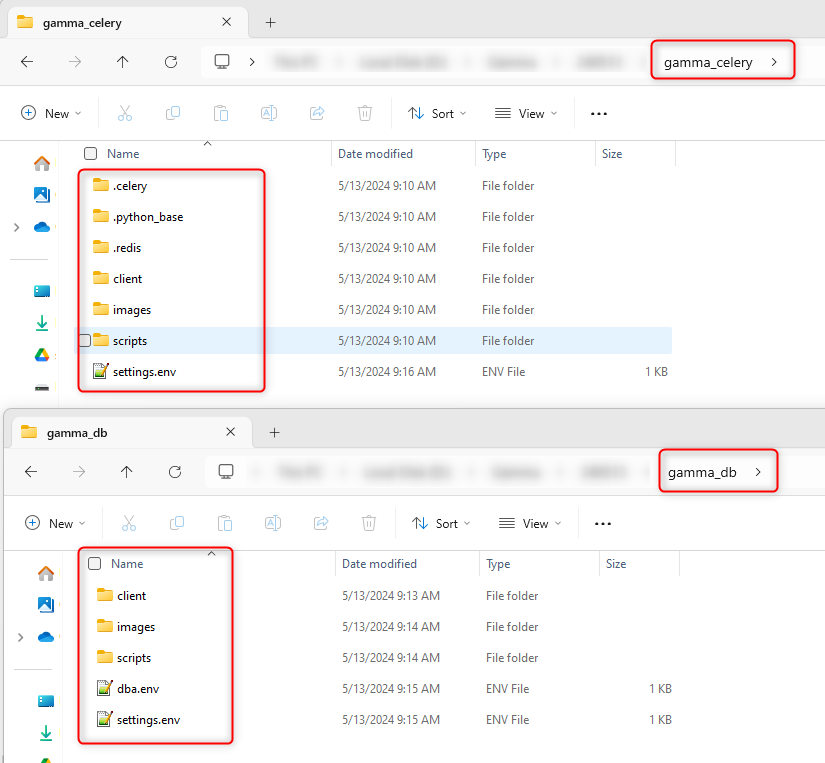Open the View dropdown in gamma_db window
The height and width of the screenshot is (763, 825).
click(x=530, y=523)
